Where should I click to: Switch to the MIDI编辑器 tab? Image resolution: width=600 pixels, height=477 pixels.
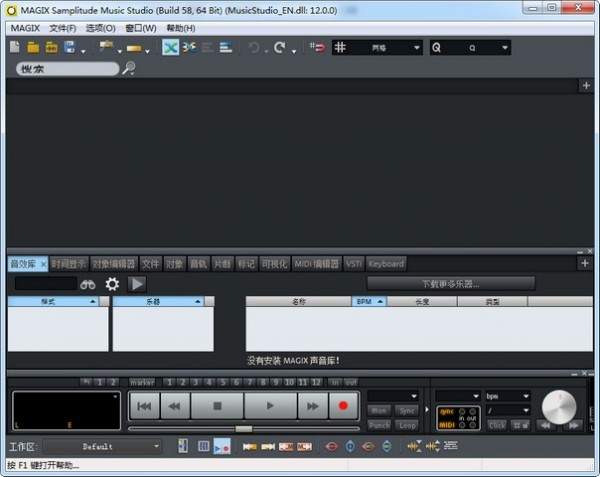click(x=317, y=264)
